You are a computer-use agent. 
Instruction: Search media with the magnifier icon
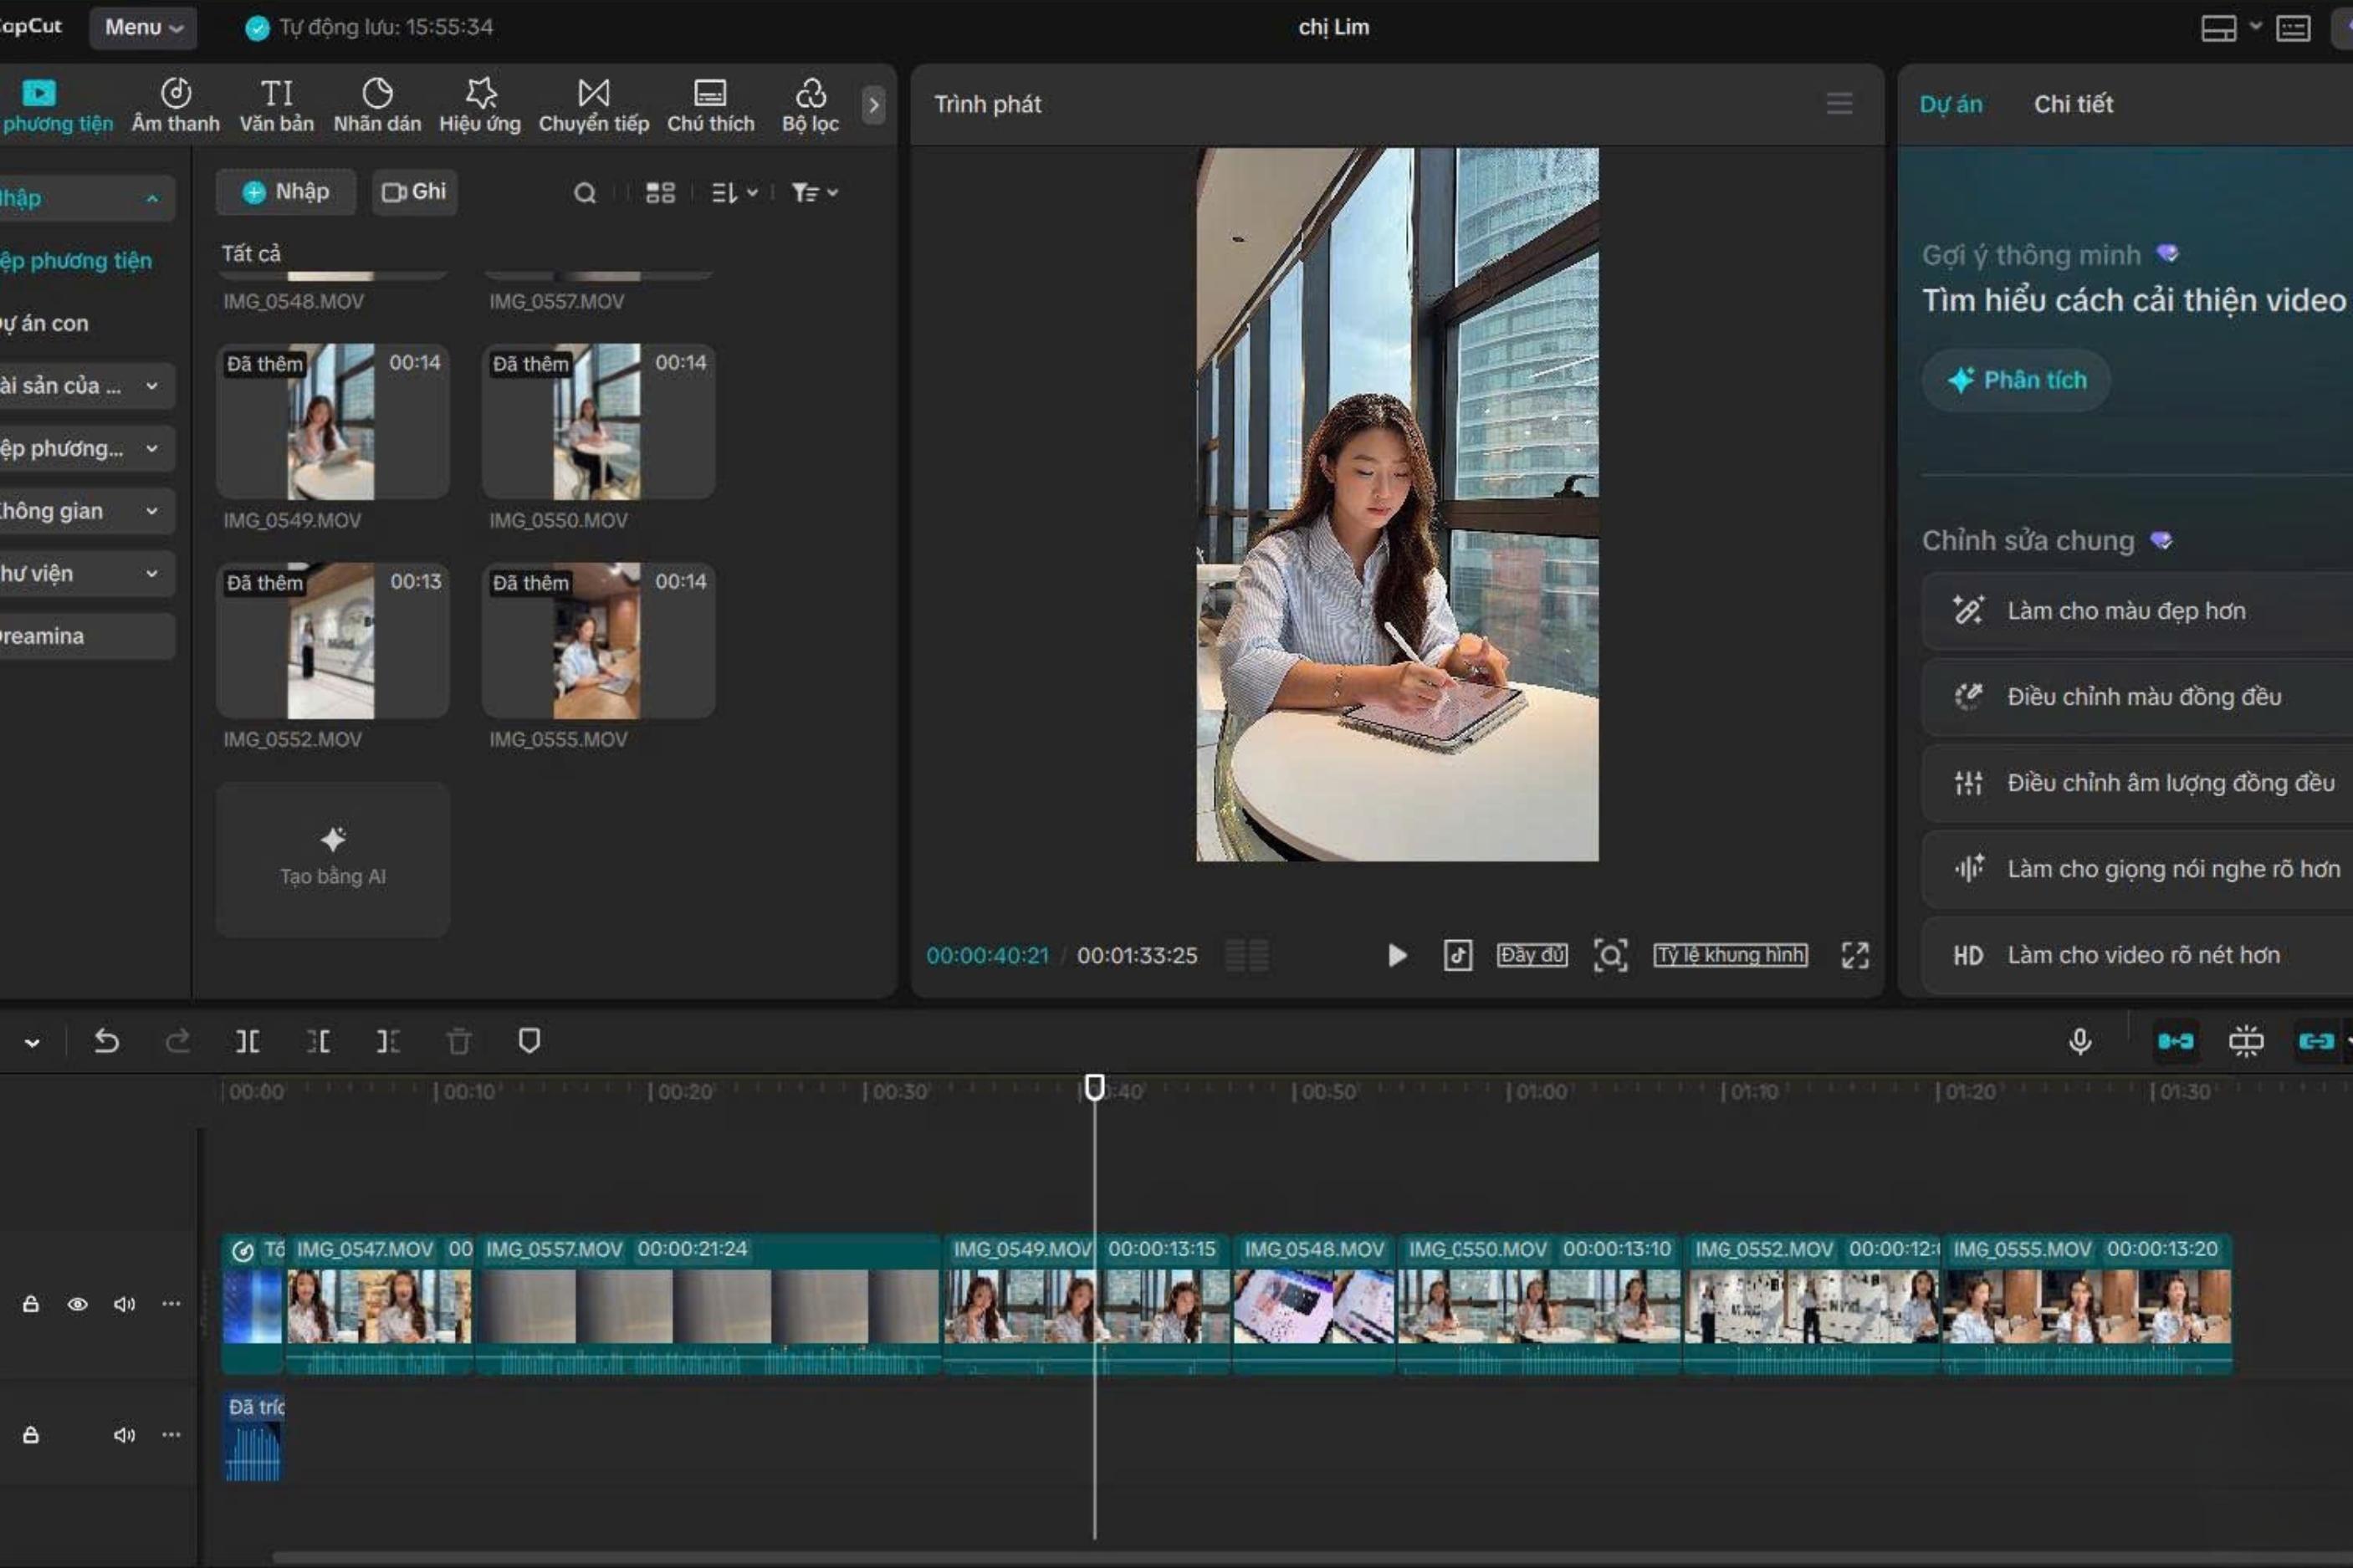[x=585, y=193]
